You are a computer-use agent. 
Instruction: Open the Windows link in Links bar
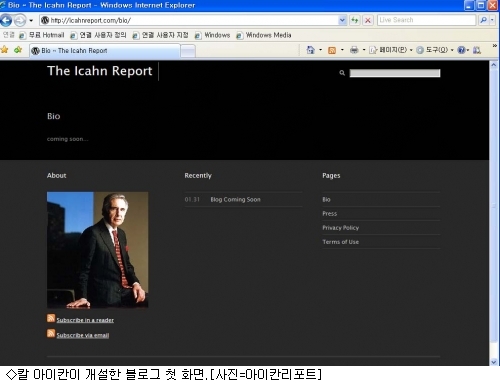tap(212, 35)
